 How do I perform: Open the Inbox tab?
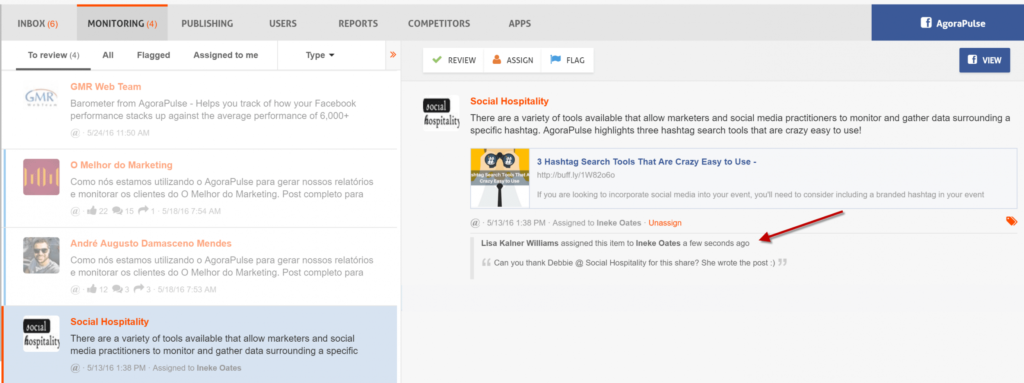[x=38, y=24]
